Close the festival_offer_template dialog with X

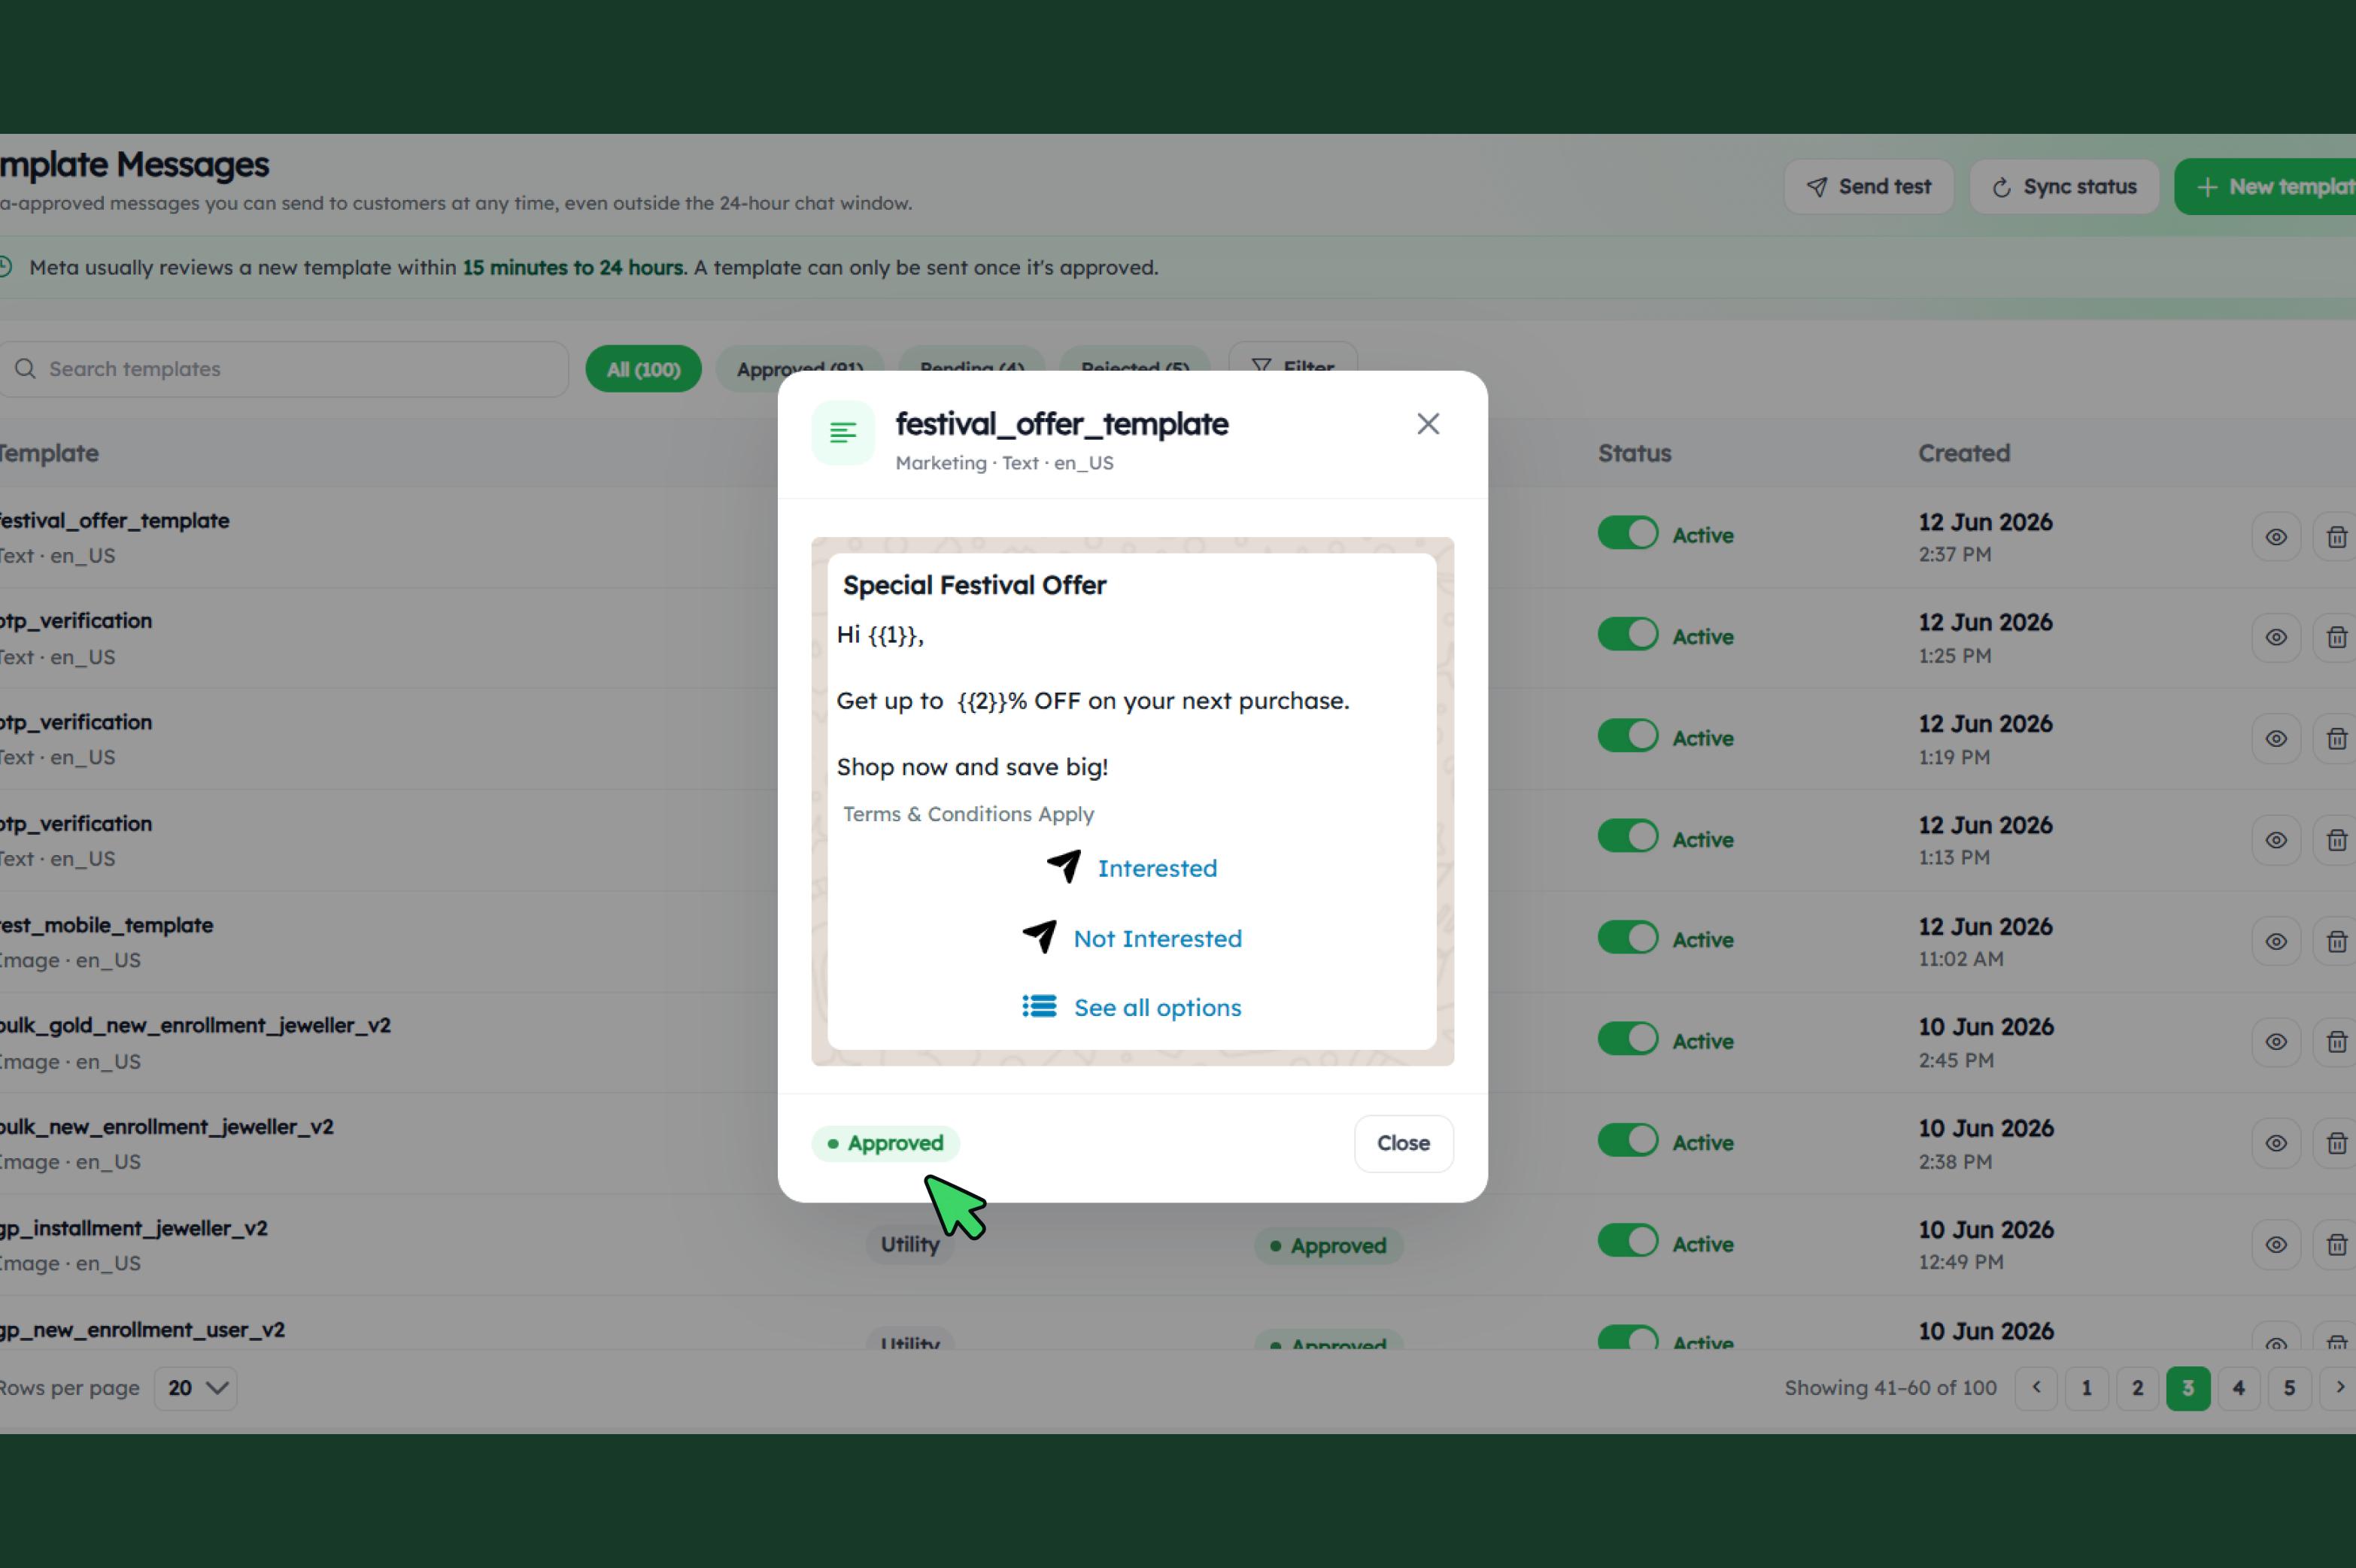pos(1428,424)
